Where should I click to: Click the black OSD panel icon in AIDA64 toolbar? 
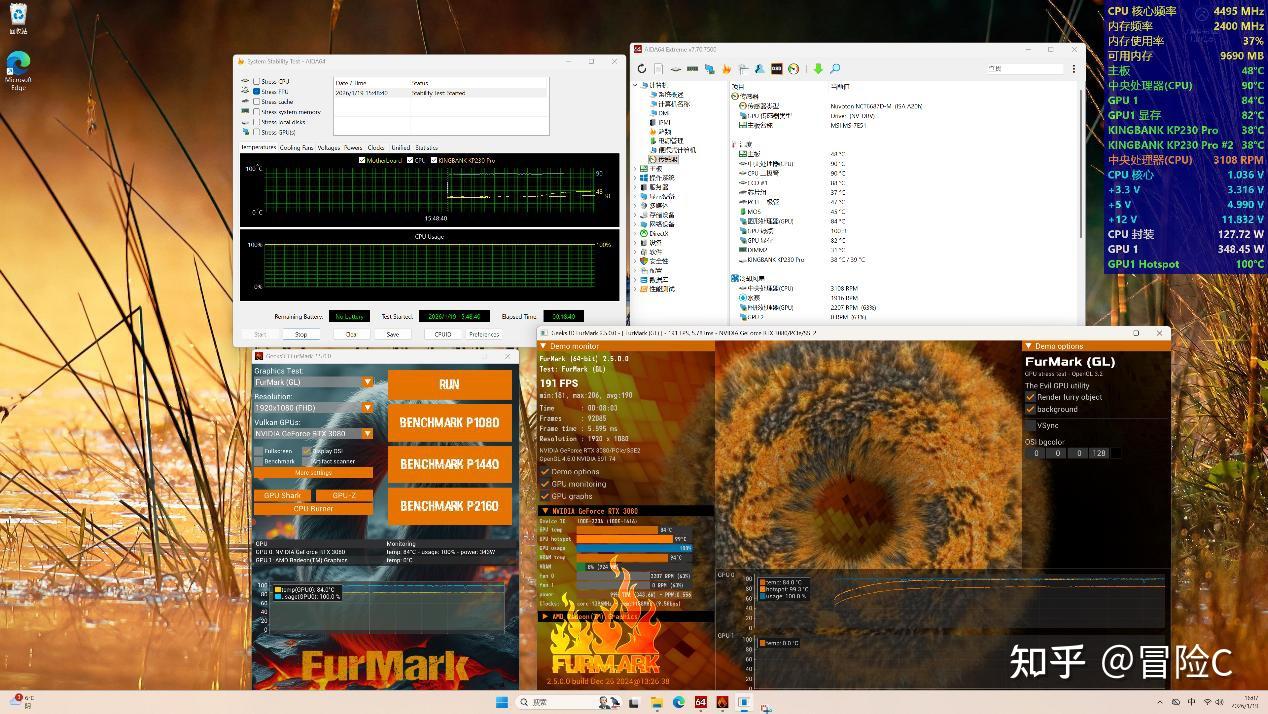coord(776,69)
